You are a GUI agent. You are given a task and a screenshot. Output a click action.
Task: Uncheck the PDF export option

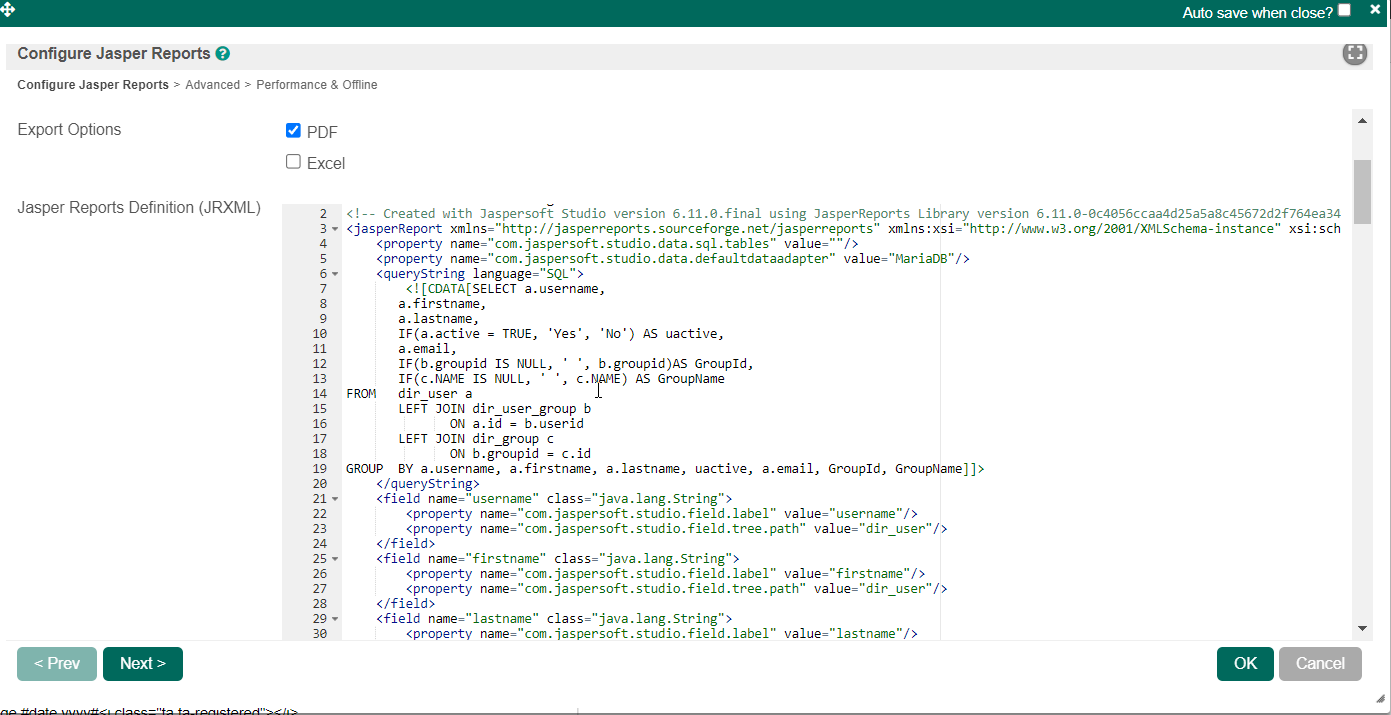(293, 131)
